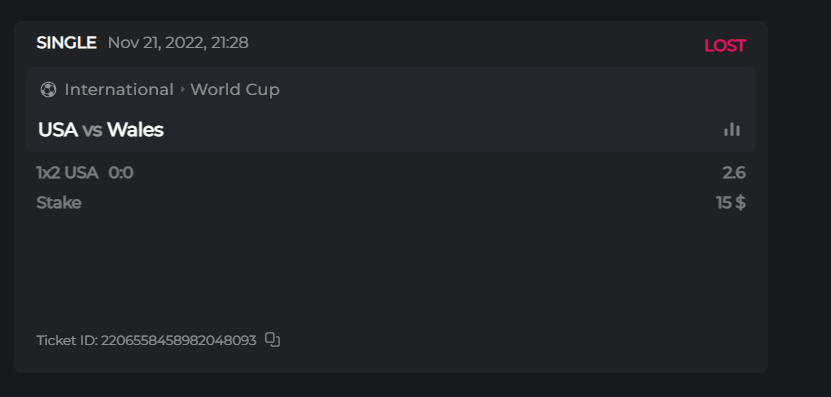The image size is (831, 397).
Task: Click the 2.6 odds value
Action: [734, 173]
